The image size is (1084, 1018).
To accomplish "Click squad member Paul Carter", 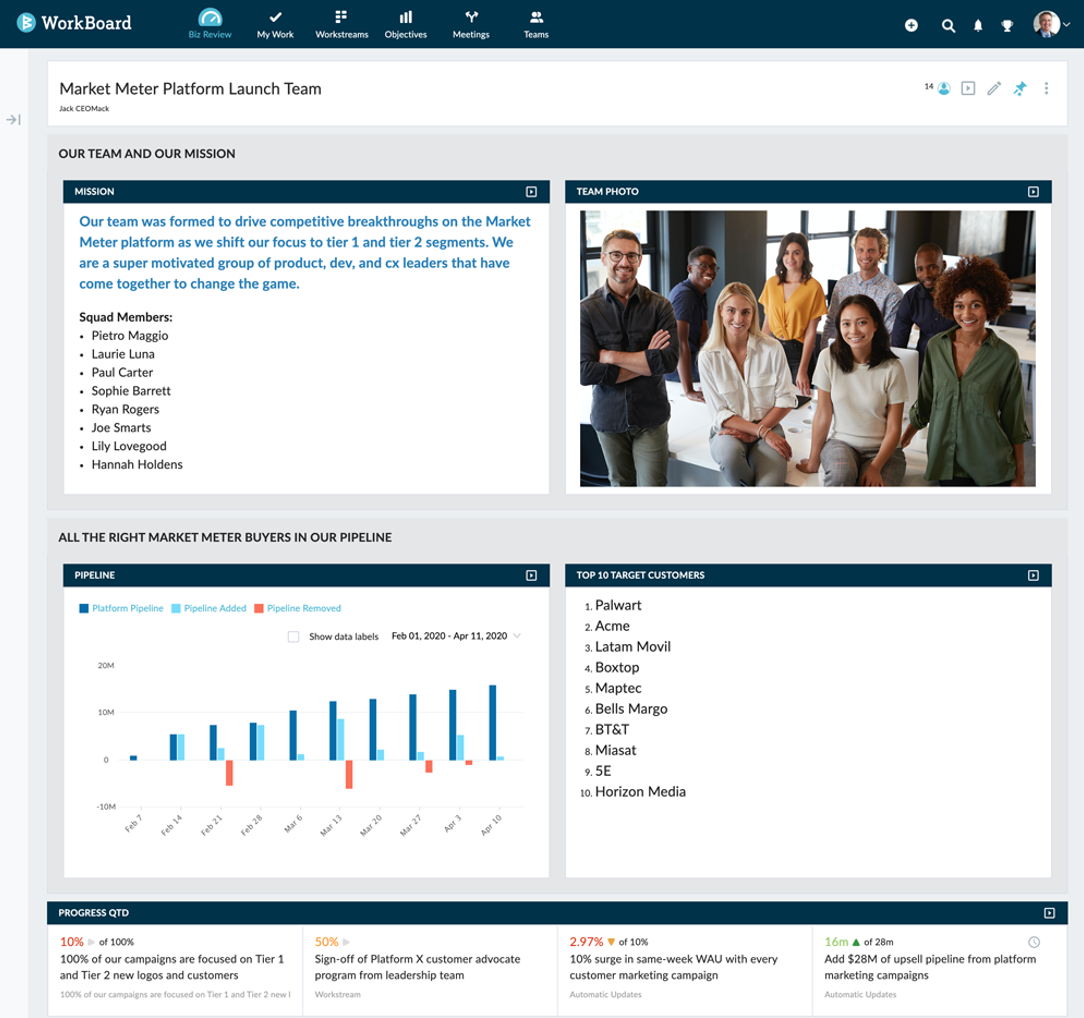I will 122,373.
